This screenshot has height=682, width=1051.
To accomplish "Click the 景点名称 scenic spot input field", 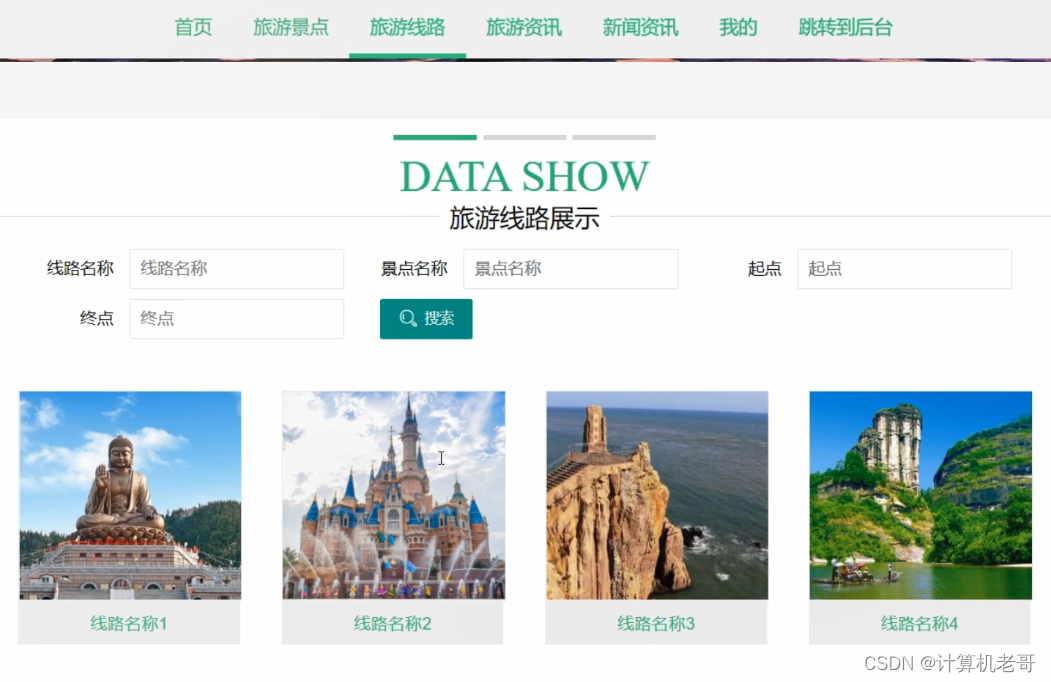I will [x=570, y=269].
